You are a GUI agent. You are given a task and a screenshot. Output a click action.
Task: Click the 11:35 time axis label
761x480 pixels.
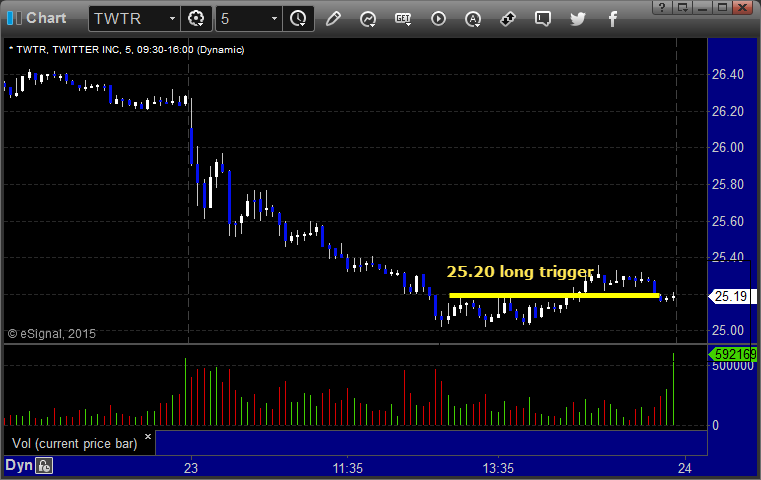click(347, 468)
